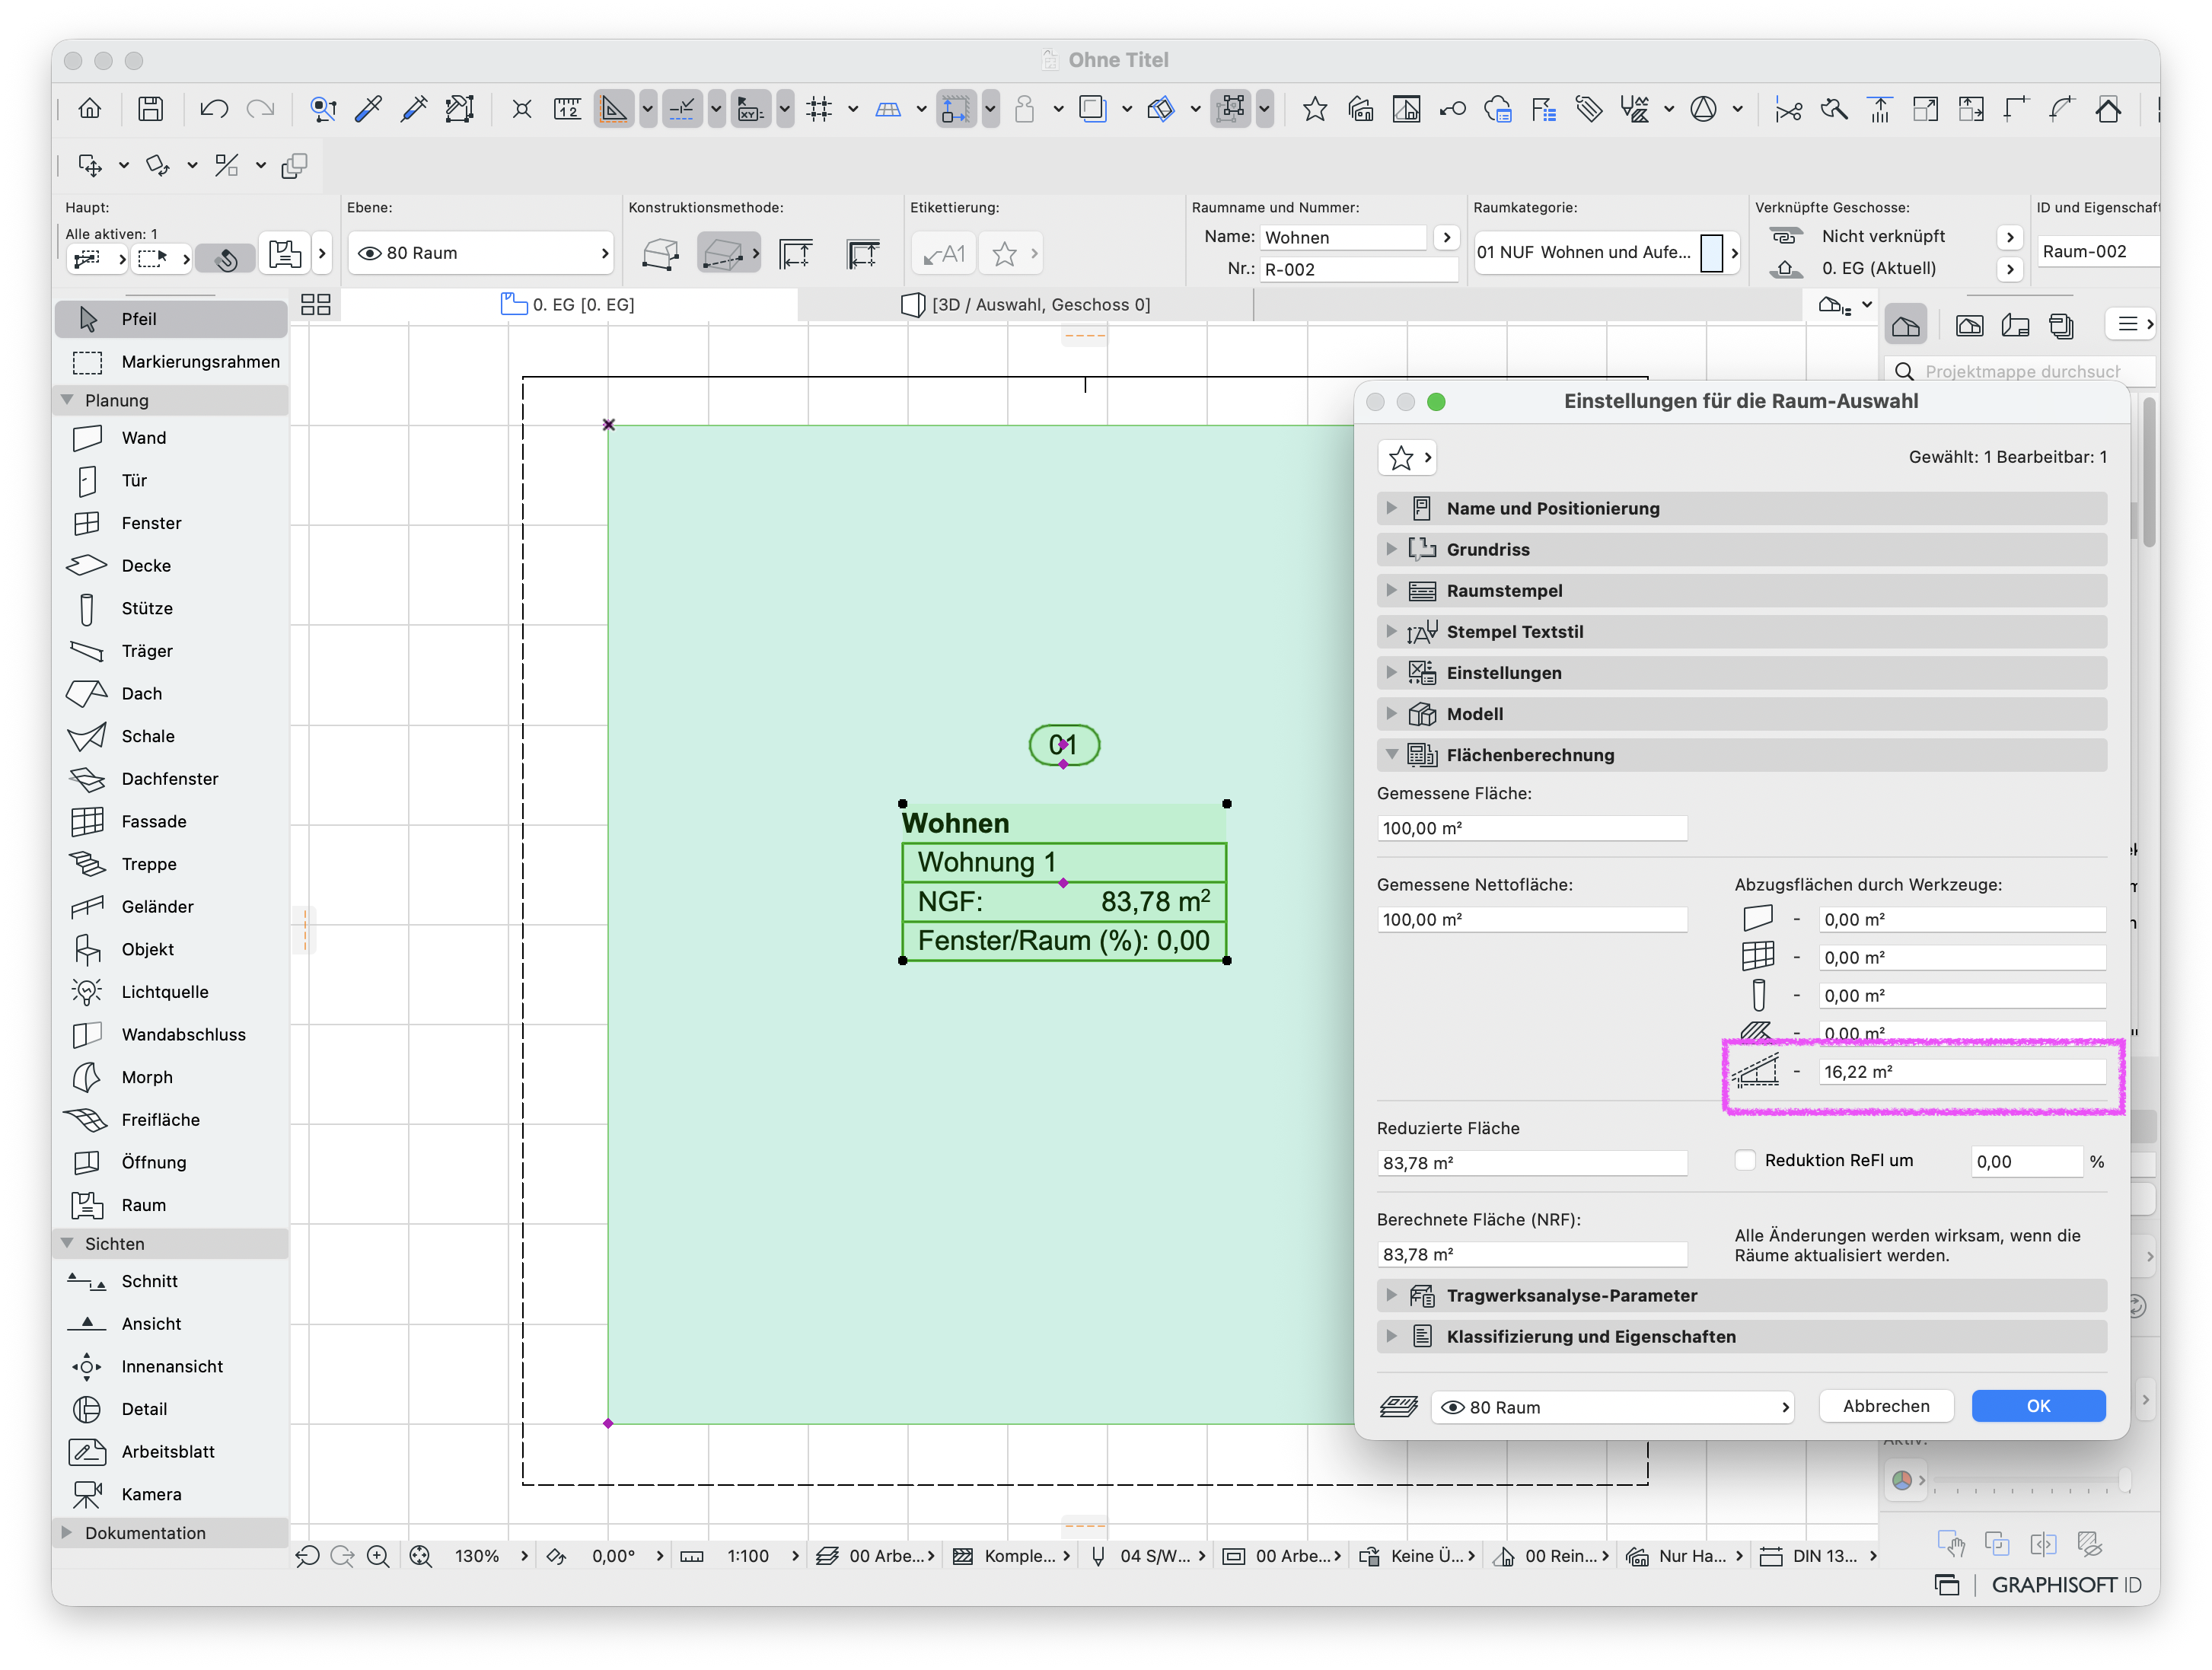Screen dimensions: 2212x1670
Task: Click the Undo arrow in toolbar
Action: [x=213, y=109]
